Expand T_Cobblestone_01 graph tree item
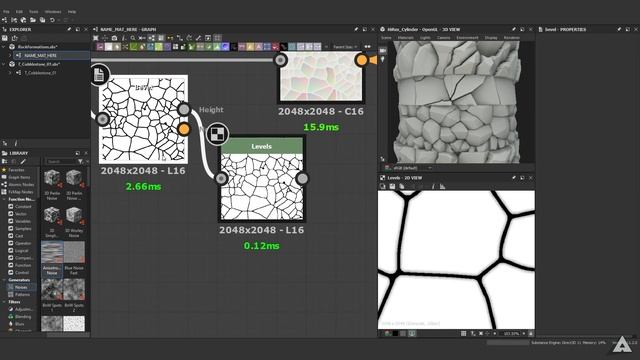Image resolution: width=640 pixels, height=360 pixels. pyautogui.click(x=10, y=73)
